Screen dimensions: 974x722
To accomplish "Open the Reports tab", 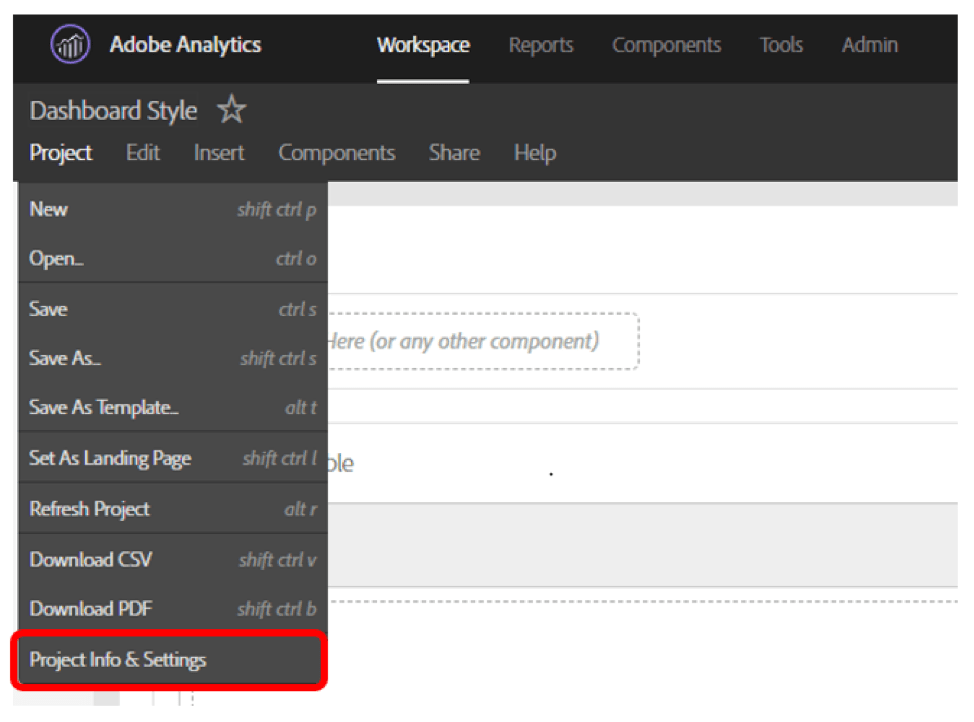I will point(540,45).
